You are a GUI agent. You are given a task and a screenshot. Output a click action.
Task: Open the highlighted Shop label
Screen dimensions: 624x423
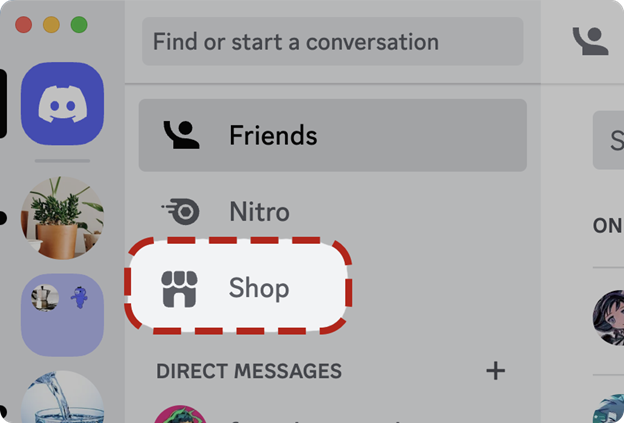click(x=259, y=288)
